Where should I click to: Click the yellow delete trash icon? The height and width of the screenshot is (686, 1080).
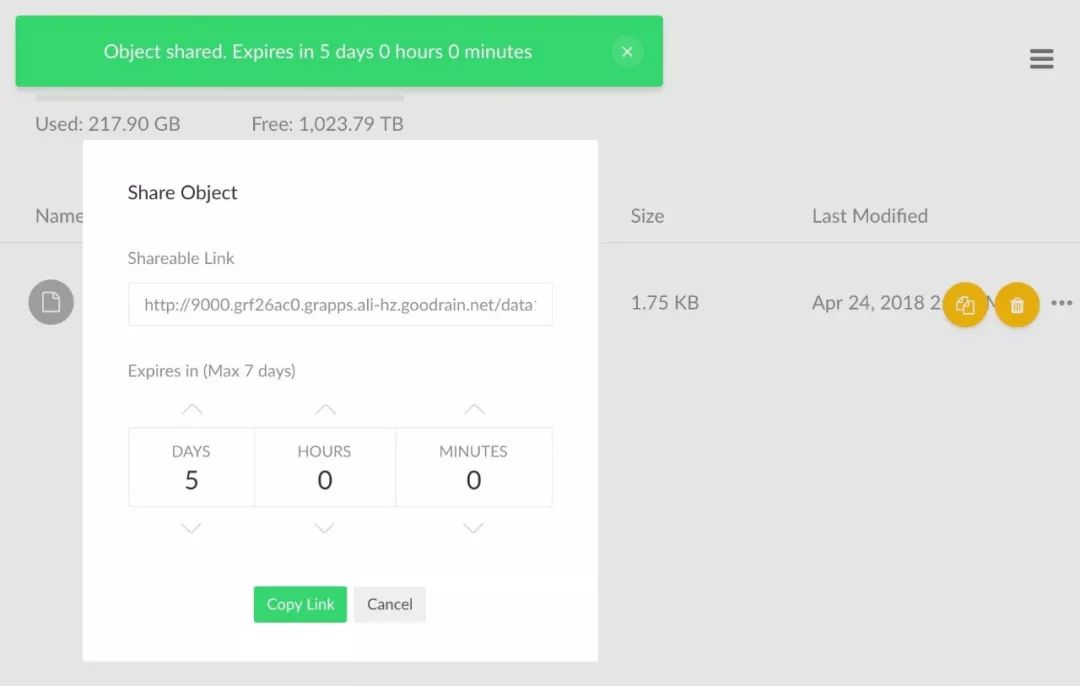[1017, 305]
